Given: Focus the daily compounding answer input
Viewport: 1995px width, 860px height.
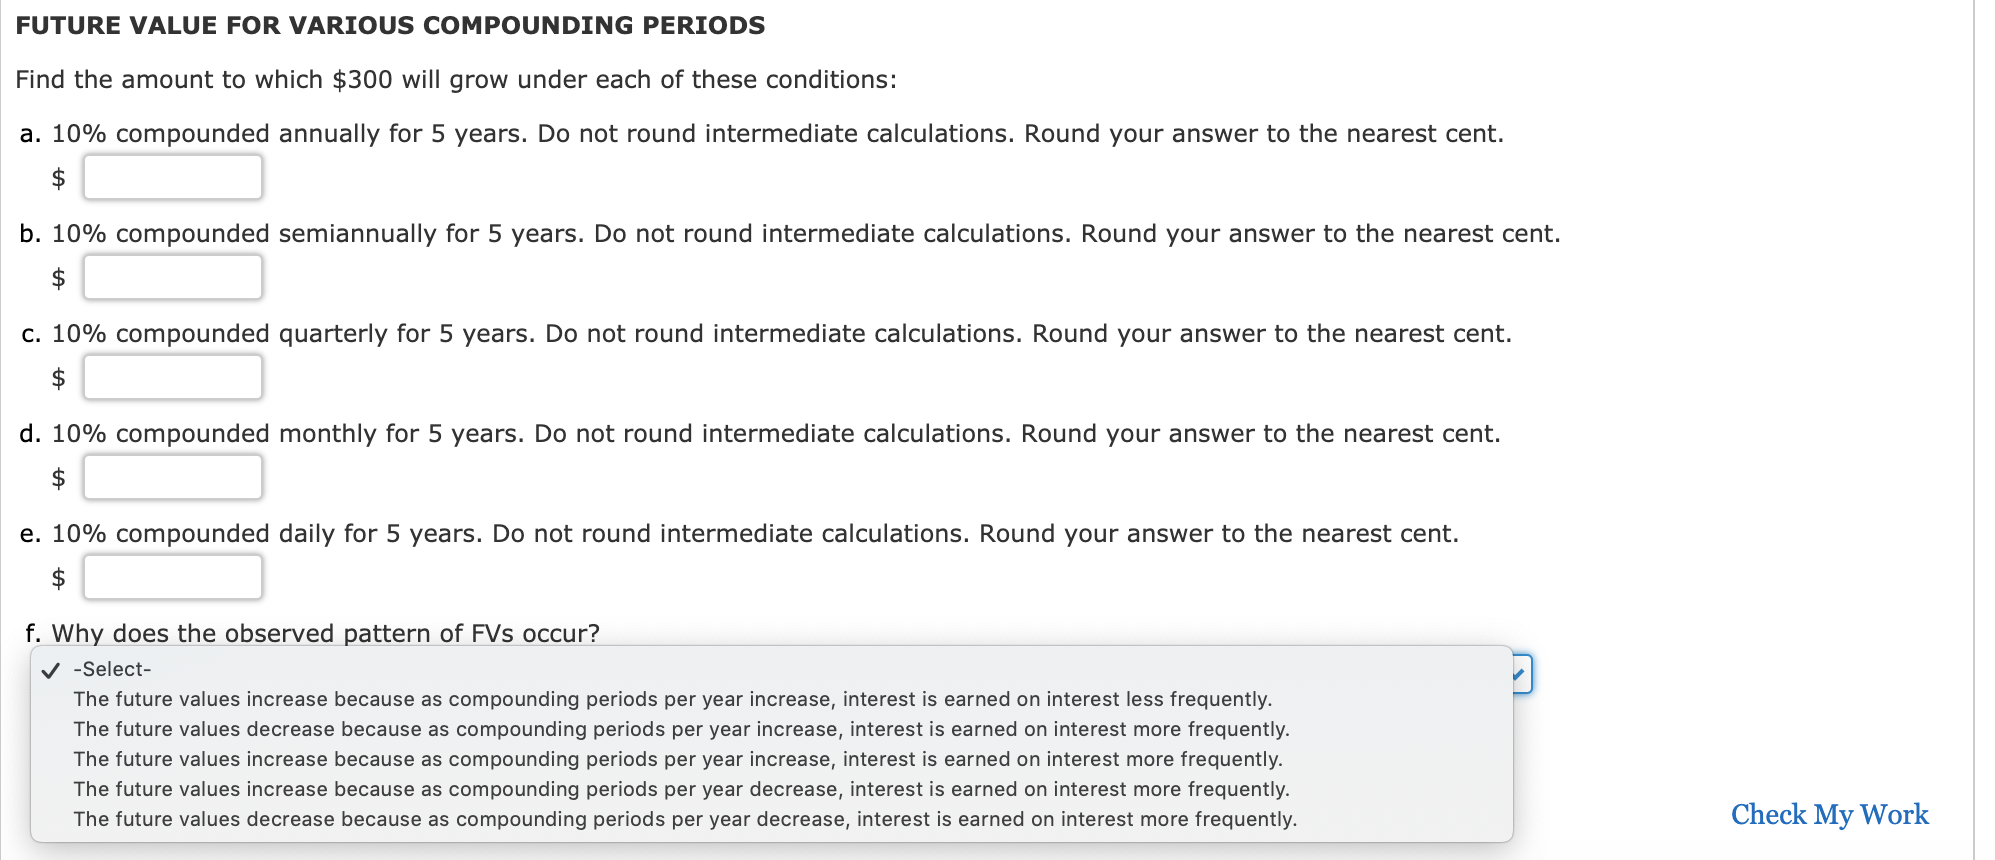Looking at the screenshot, I should click(172, 577).
